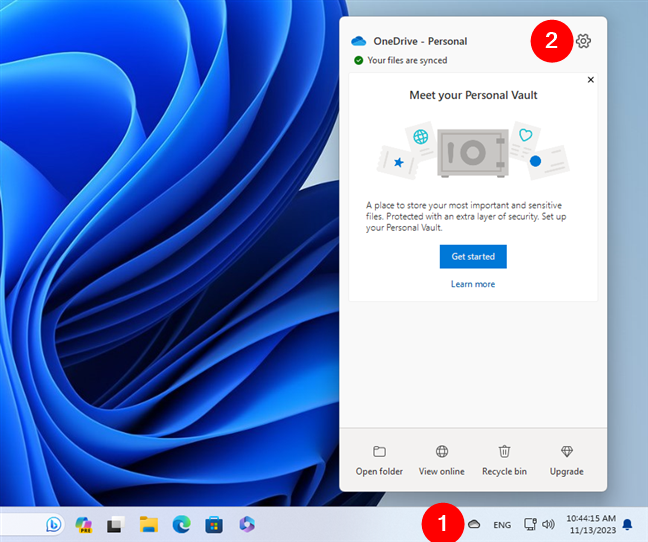Viewport: 648px width, 542px height.
Task: Choose Upgrade diamond option
Action: tap(567, 461)
